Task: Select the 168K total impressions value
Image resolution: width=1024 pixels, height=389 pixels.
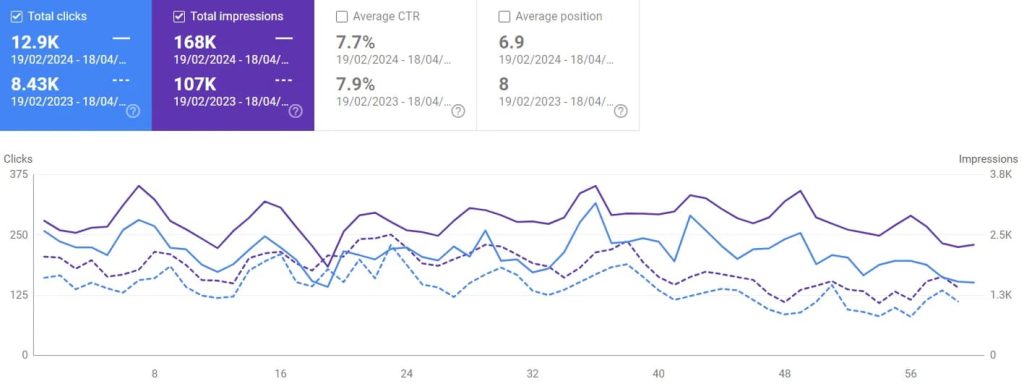Action: 195,42
